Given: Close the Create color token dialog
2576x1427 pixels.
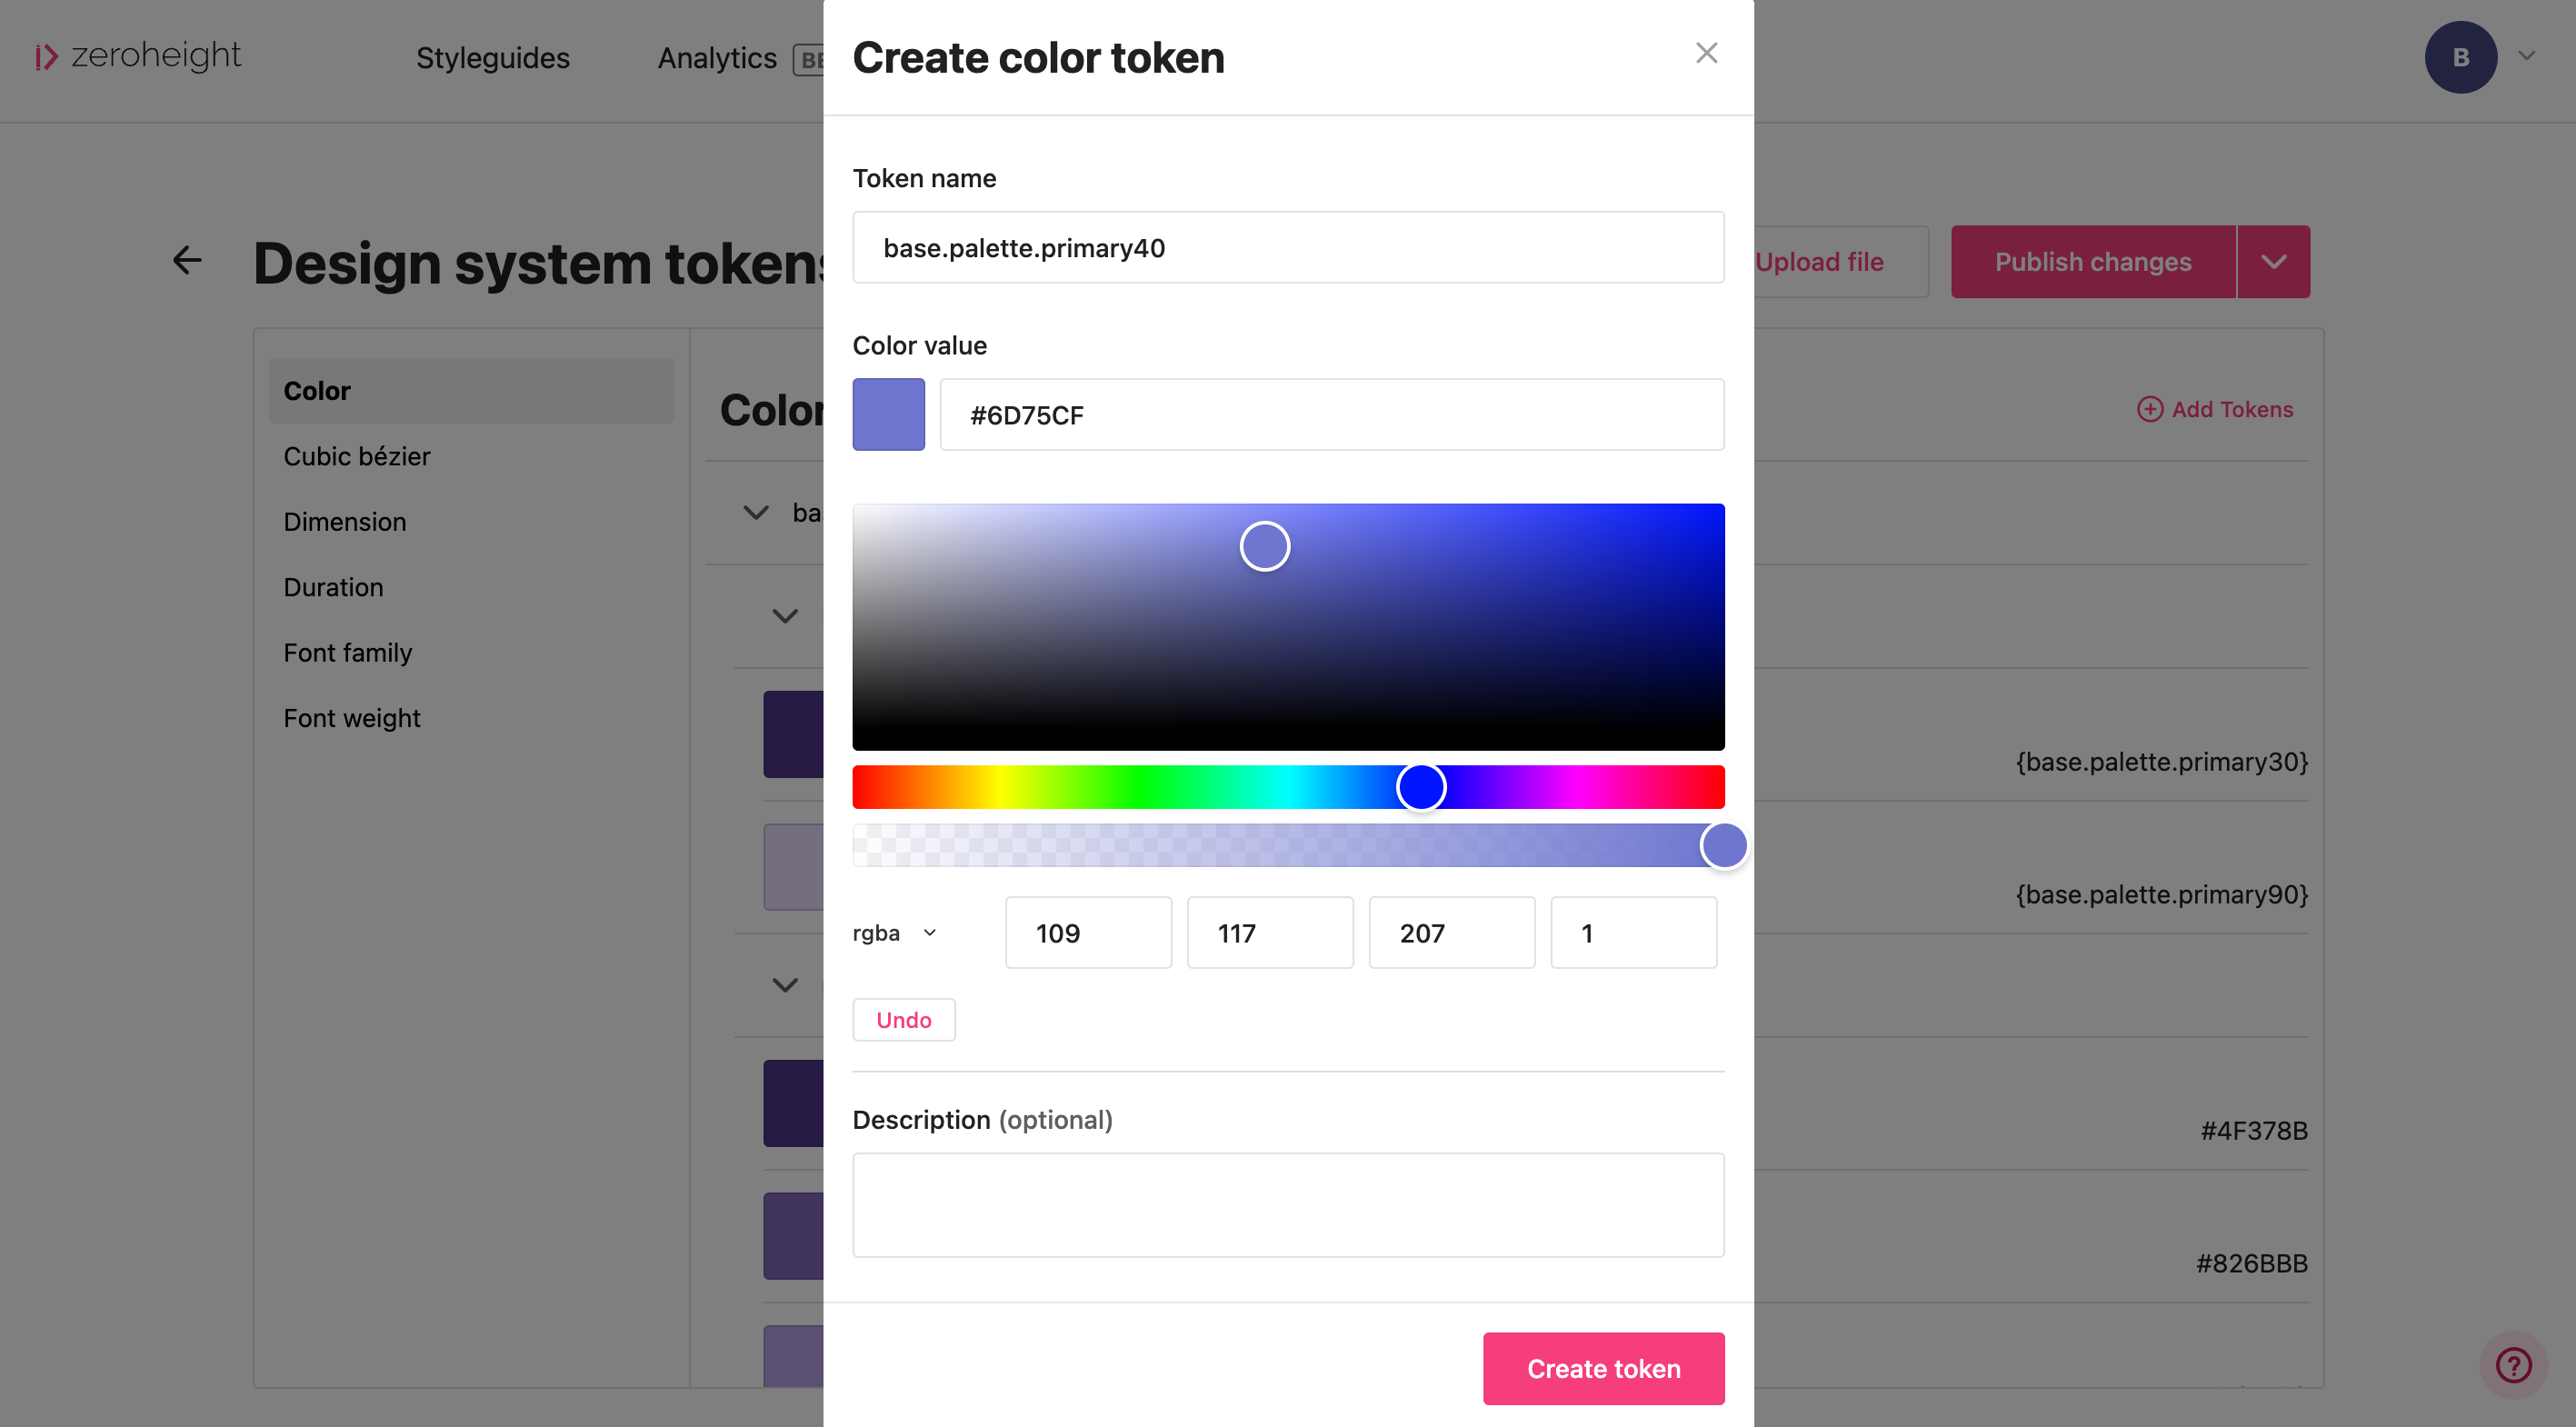Looking at the screenshot, I should pyautogui.click(x=1706, y=53).
